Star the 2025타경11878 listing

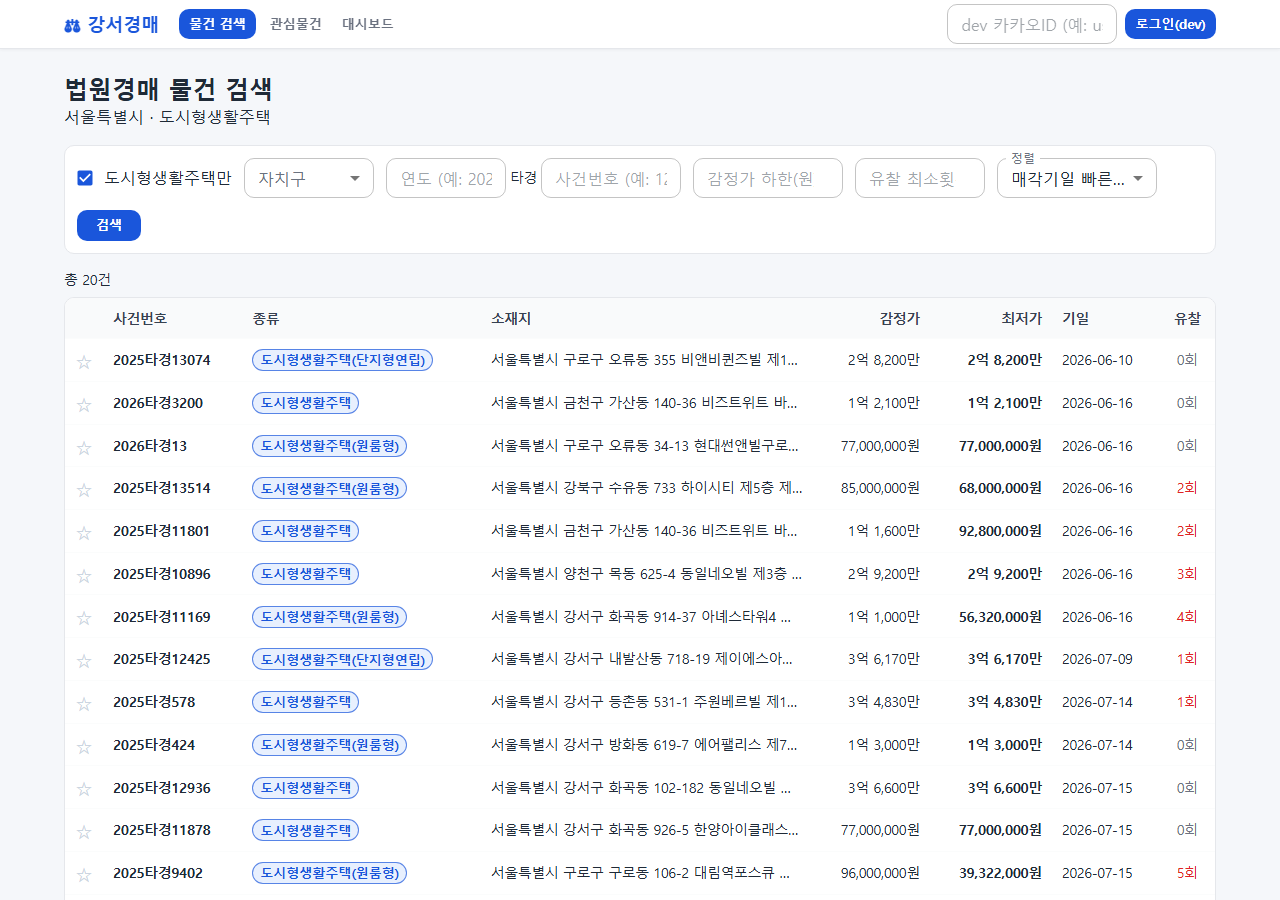coord(84,832)
